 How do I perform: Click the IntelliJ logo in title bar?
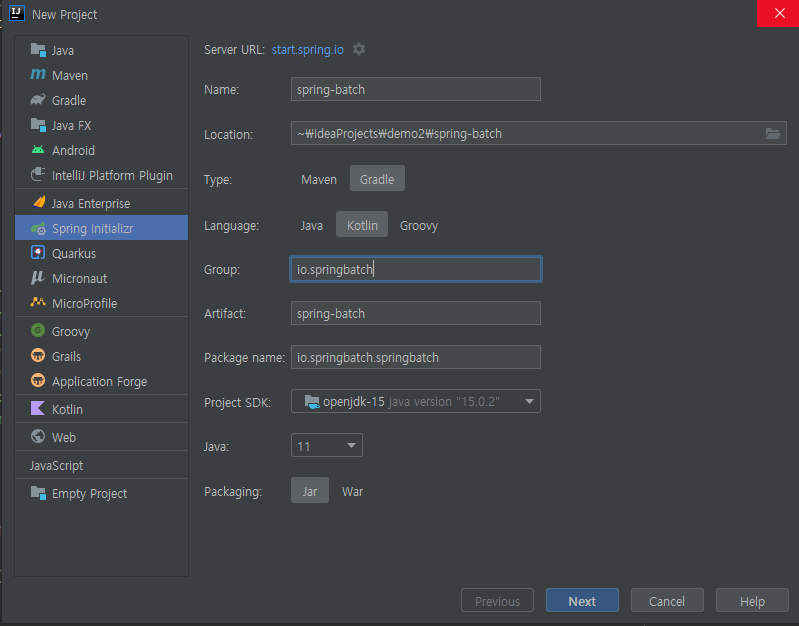point(17,13)
